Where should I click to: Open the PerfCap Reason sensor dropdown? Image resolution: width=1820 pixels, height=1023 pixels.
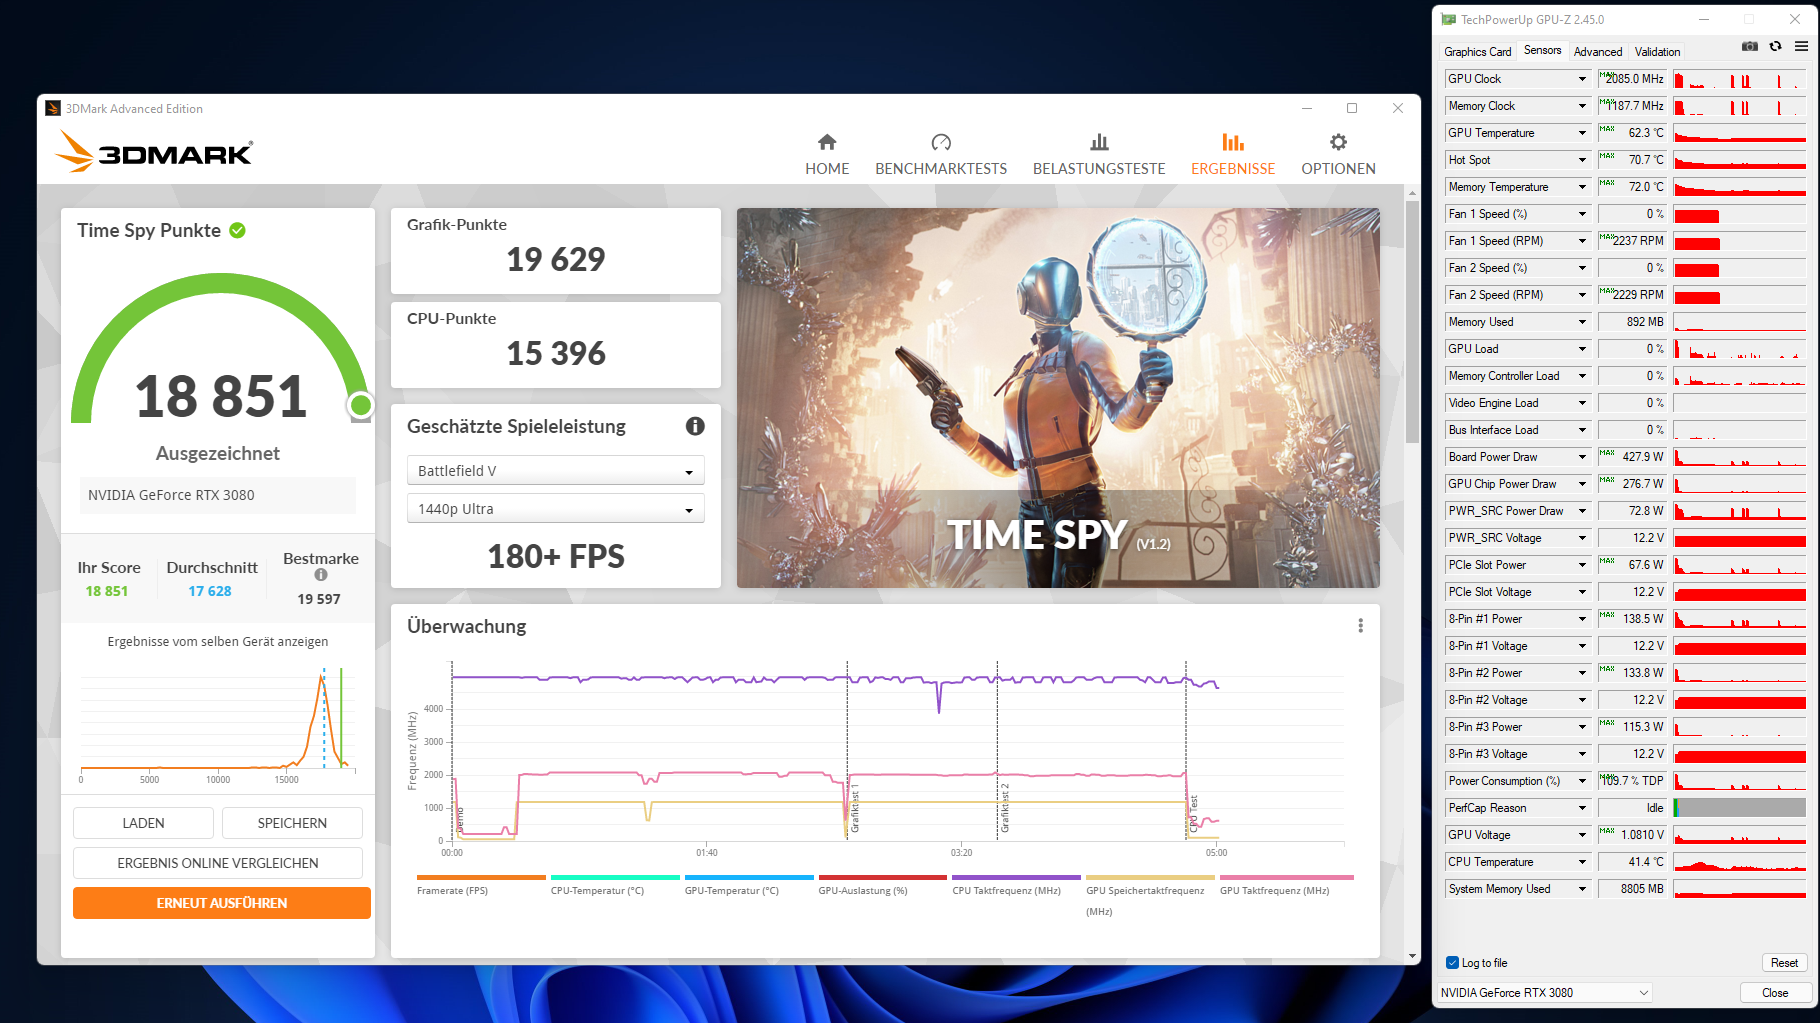click(x=1582, y=808)
